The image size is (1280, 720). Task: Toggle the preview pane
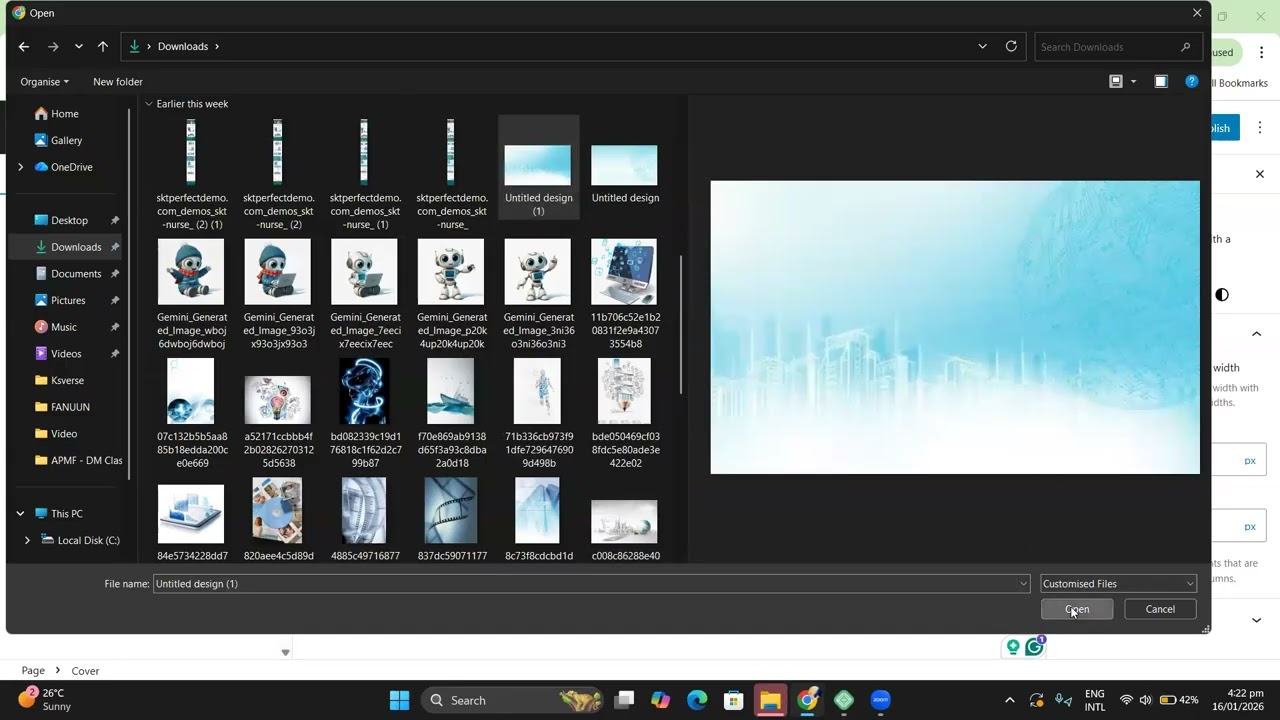point(1161,82)
